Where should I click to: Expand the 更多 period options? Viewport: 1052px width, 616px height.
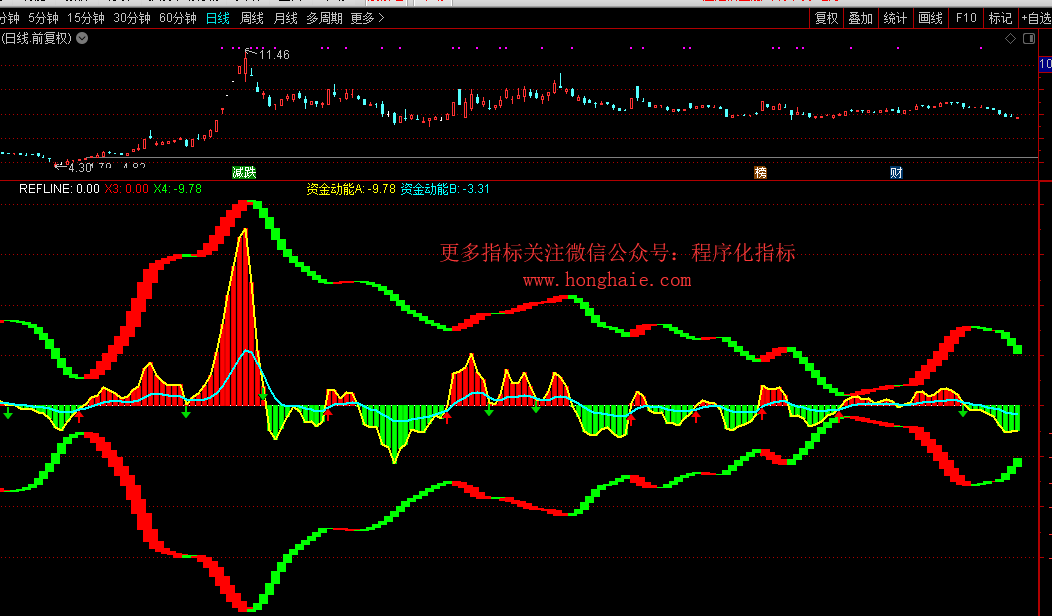tap(367, 18)
